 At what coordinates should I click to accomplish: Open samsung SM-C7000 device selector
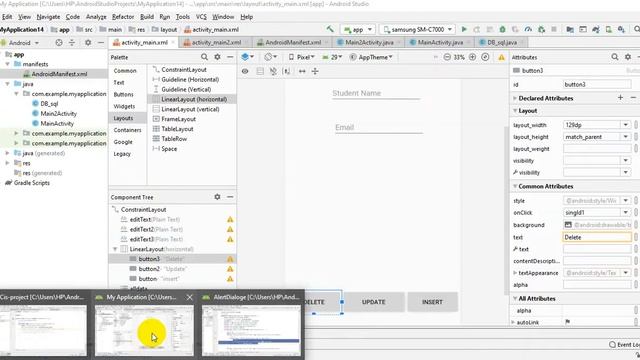pos(418,29)
